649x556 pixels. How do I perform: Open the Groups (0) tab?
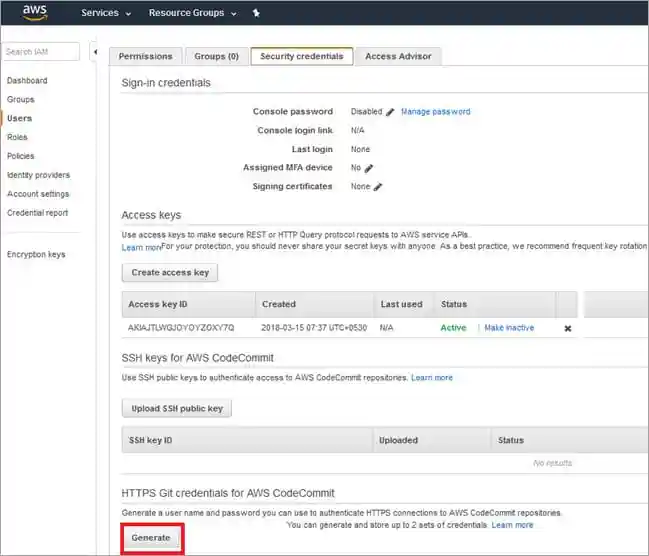[x=216, y=56]
